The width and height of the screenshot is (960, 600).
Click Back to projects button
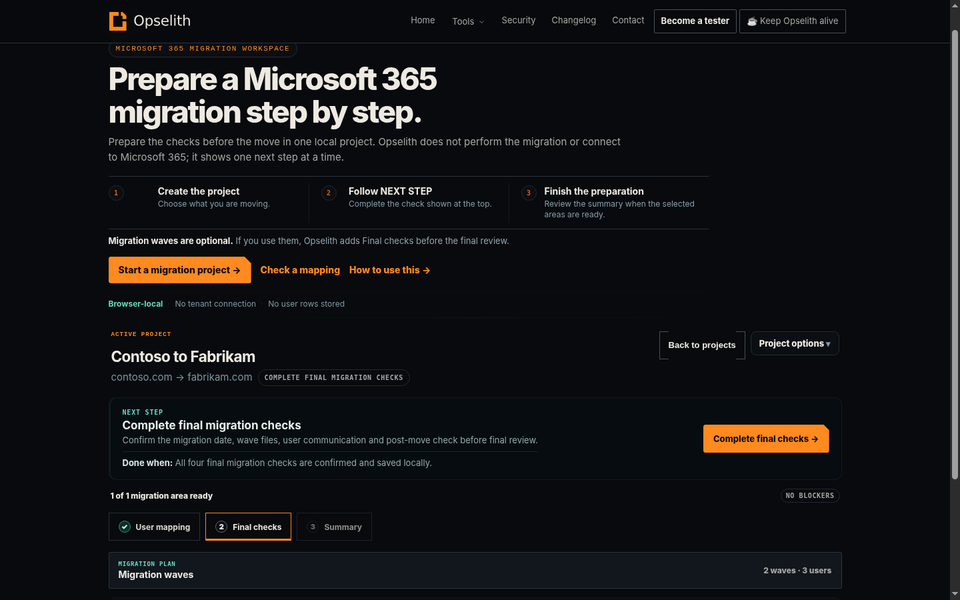pyautogui.click(x=702, y=345)
